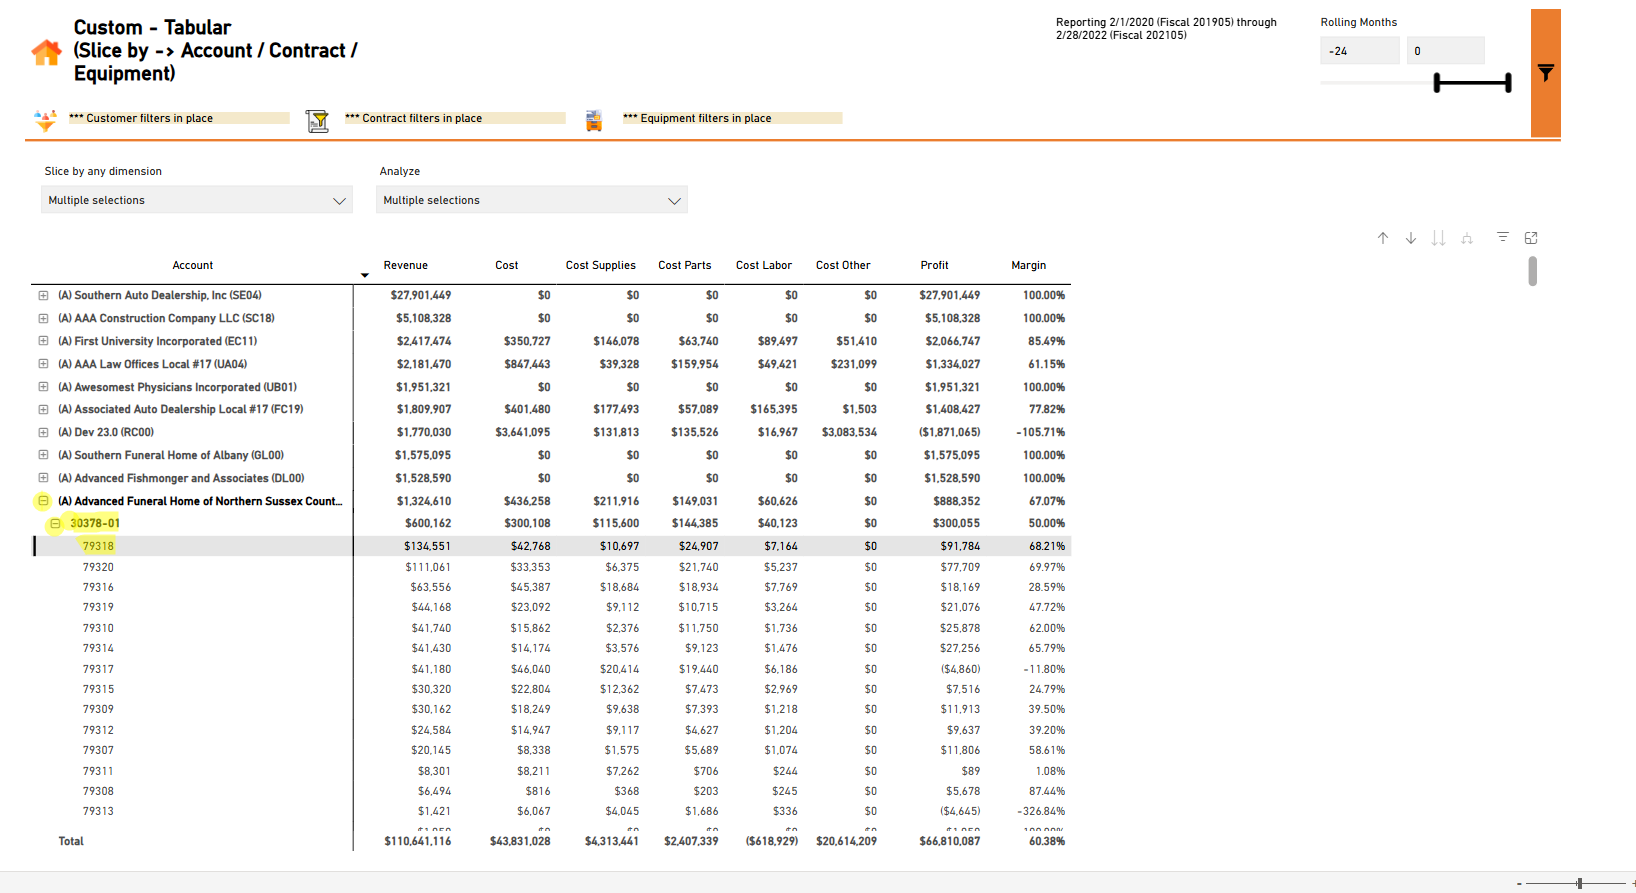Expand Southern Funeral Home of Albany row
The width and height of the screenshot is (1636, 893).
point(43,455)
